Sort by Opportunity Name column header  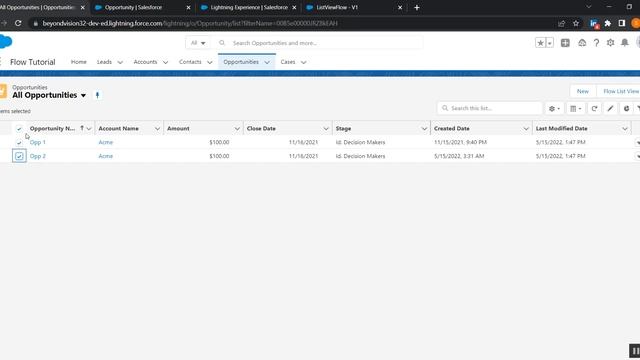click(x=52, y=129)
